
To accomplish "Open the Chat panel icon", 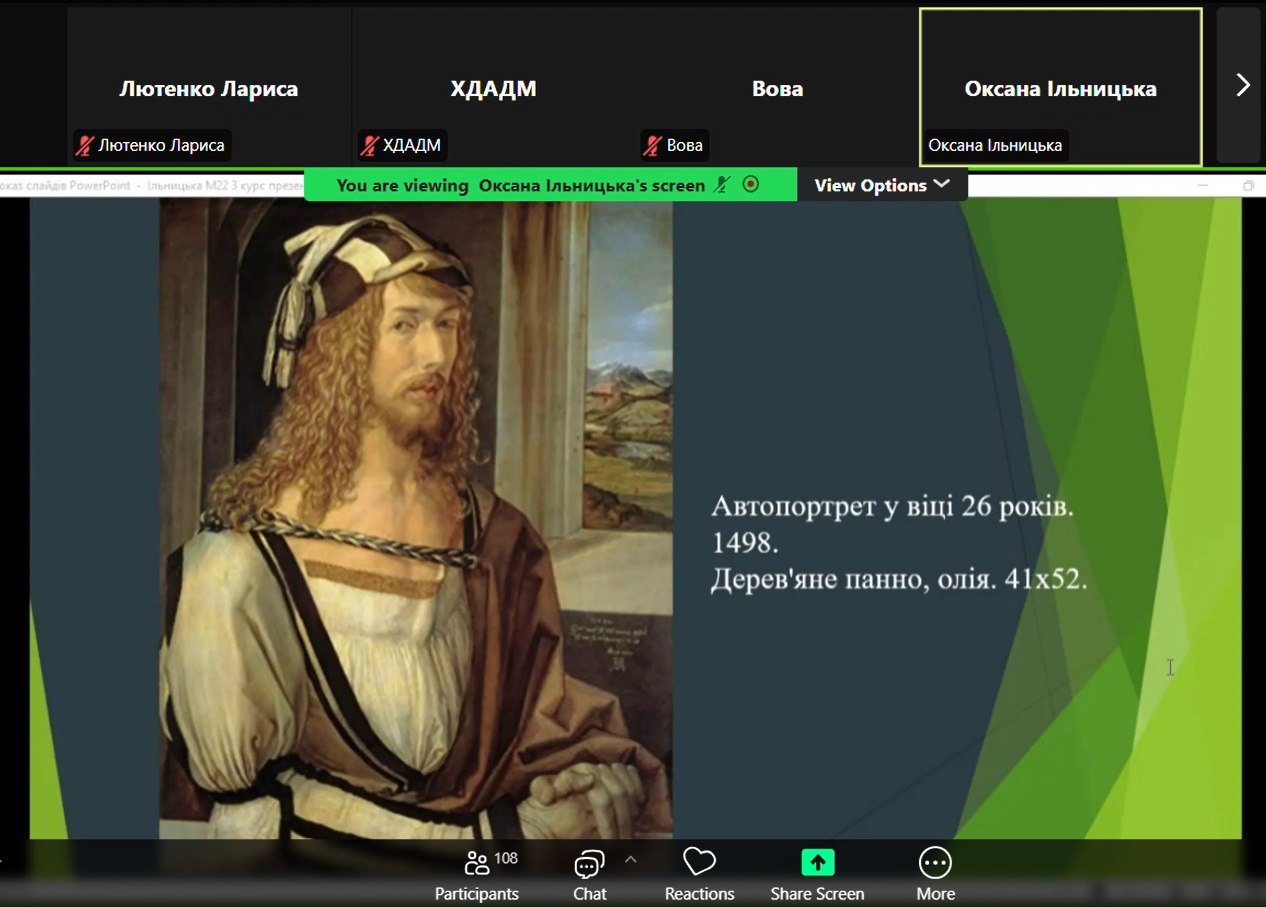I will point(589,863).
